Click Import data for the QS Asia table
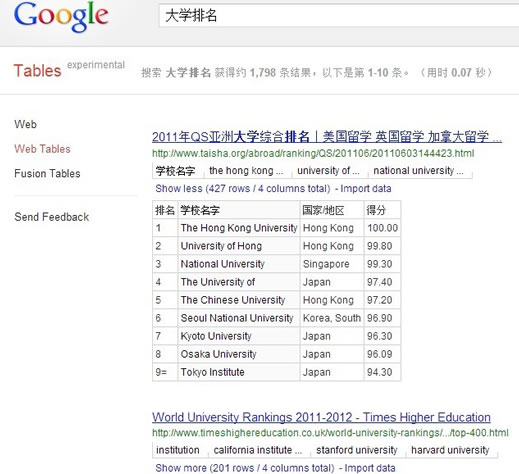 (x=366, y=188)
